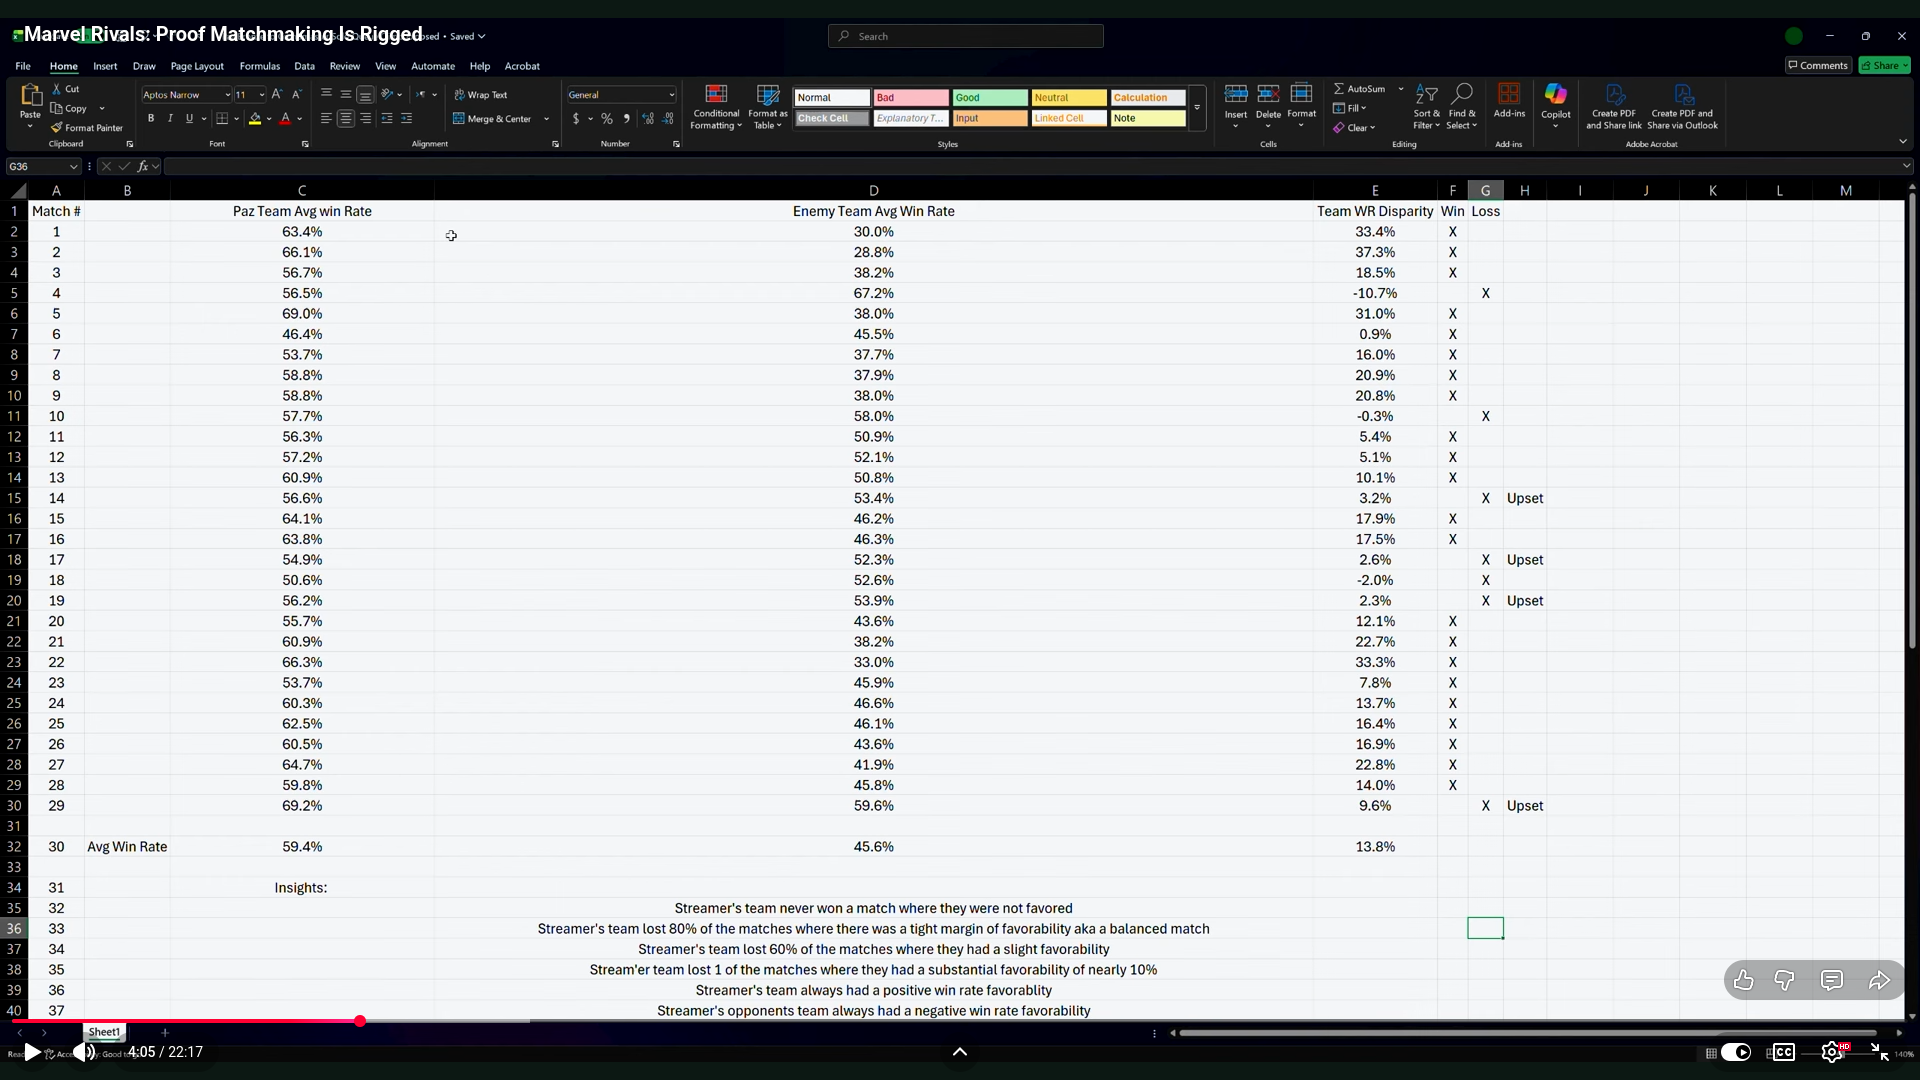Switch to the Page Layout tab
Image resolution: width=1920 pixels, height=1080 pixels.
(x=197, y=66)
